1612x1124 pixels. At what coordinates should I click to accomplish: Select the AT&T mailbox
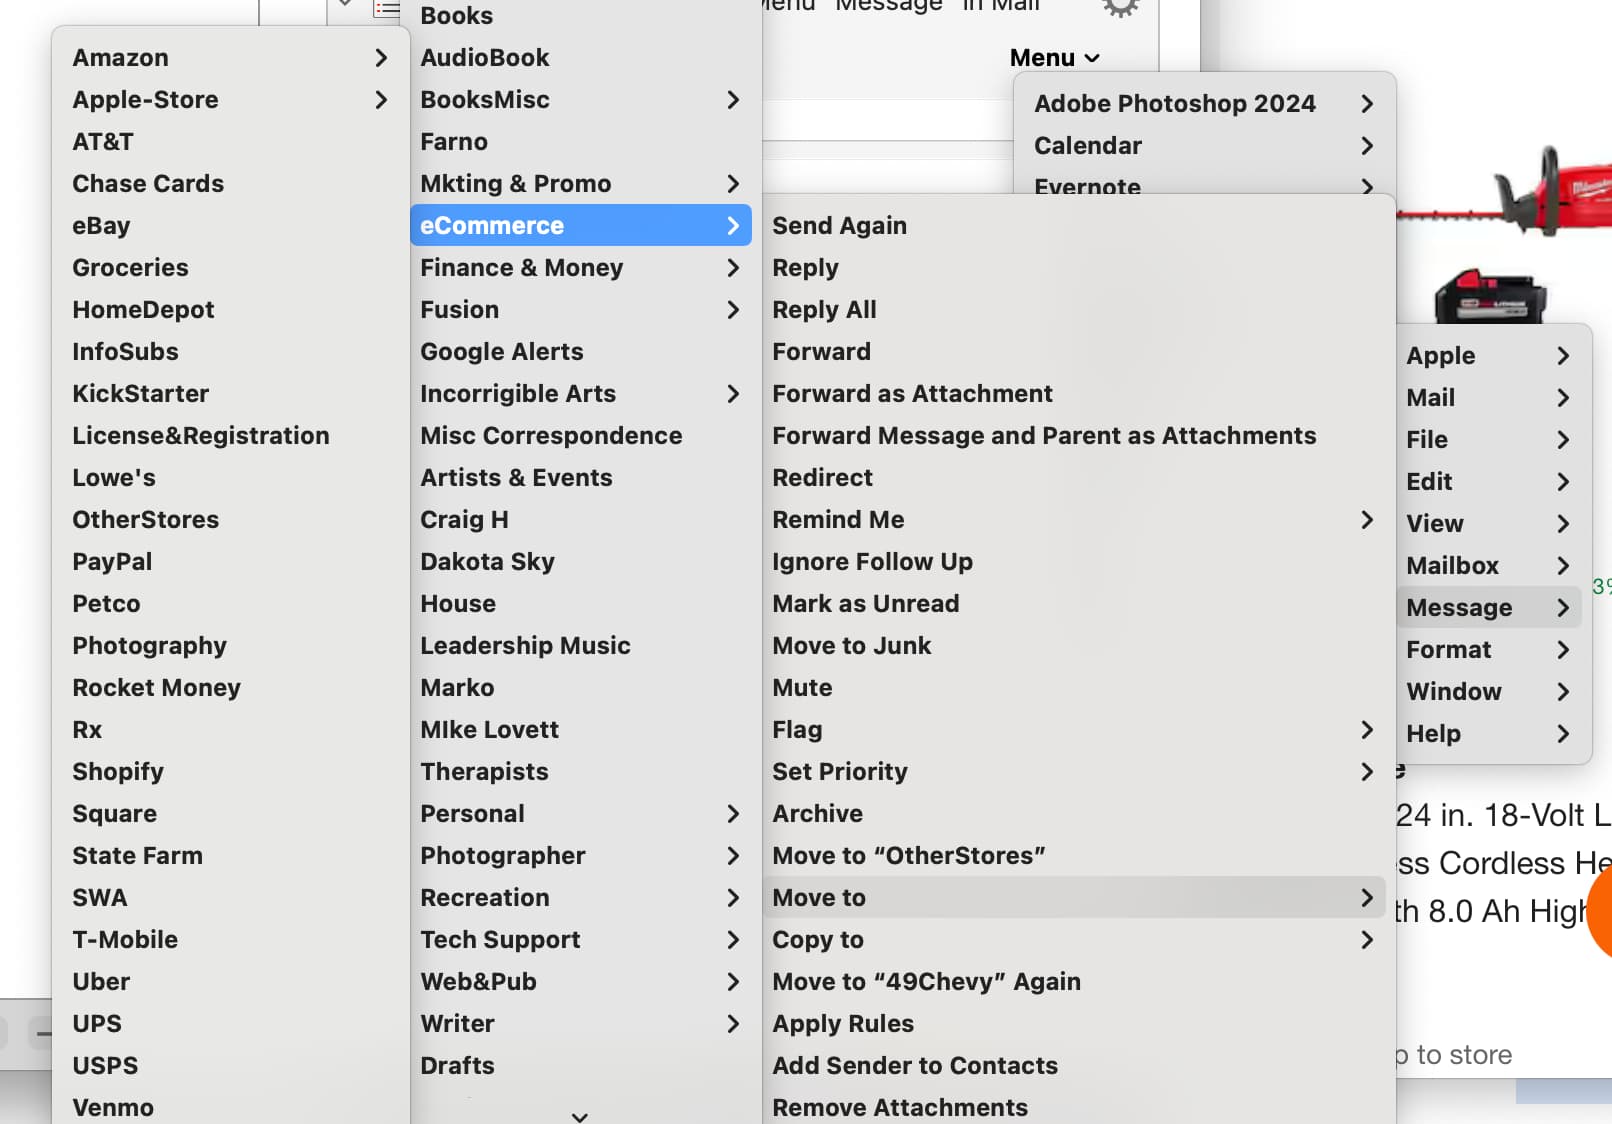(x=230, y=142)
